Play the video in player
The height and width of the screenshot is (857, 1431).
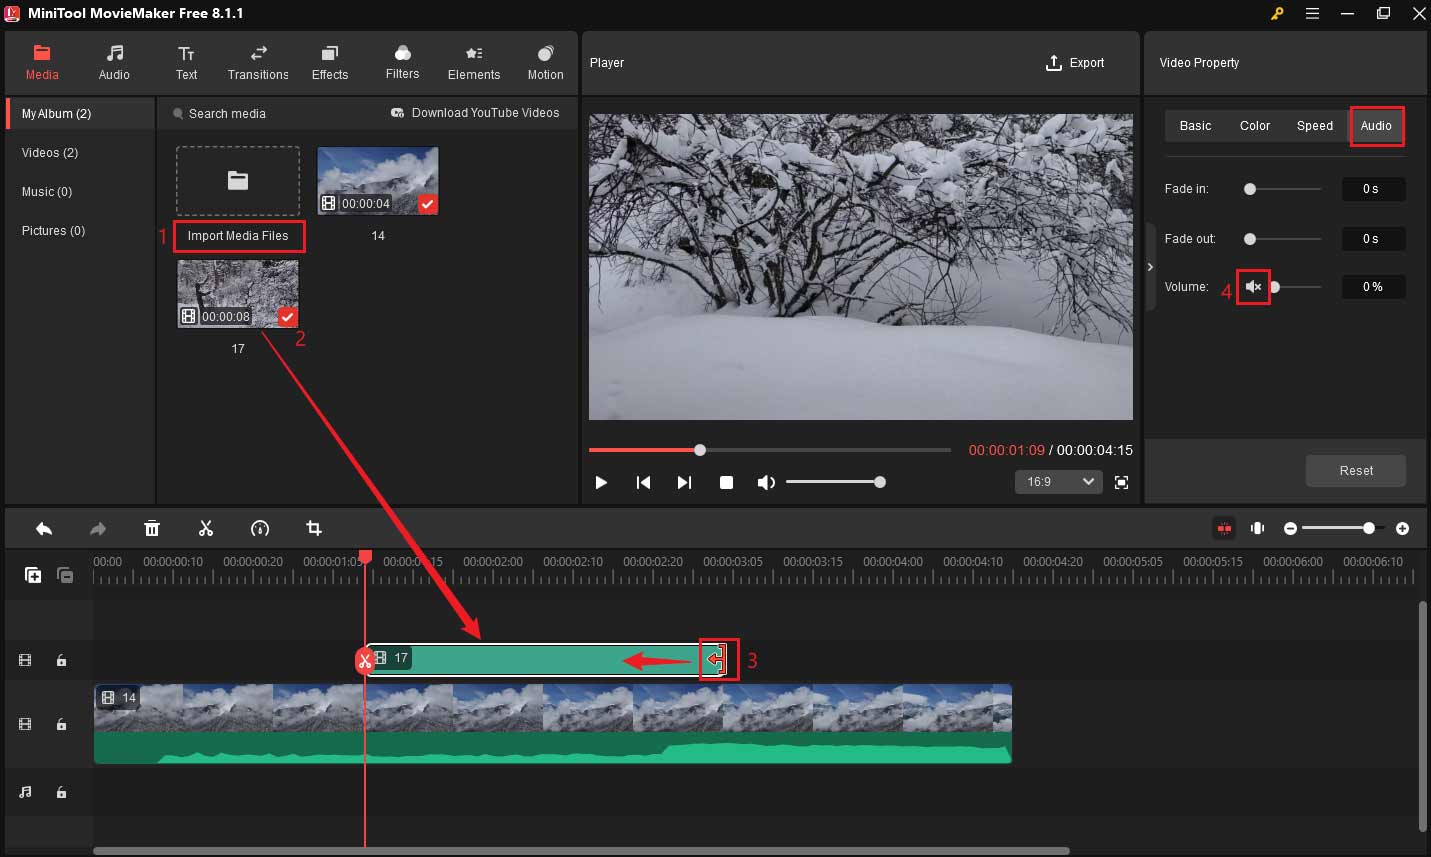tap(601, 482)
